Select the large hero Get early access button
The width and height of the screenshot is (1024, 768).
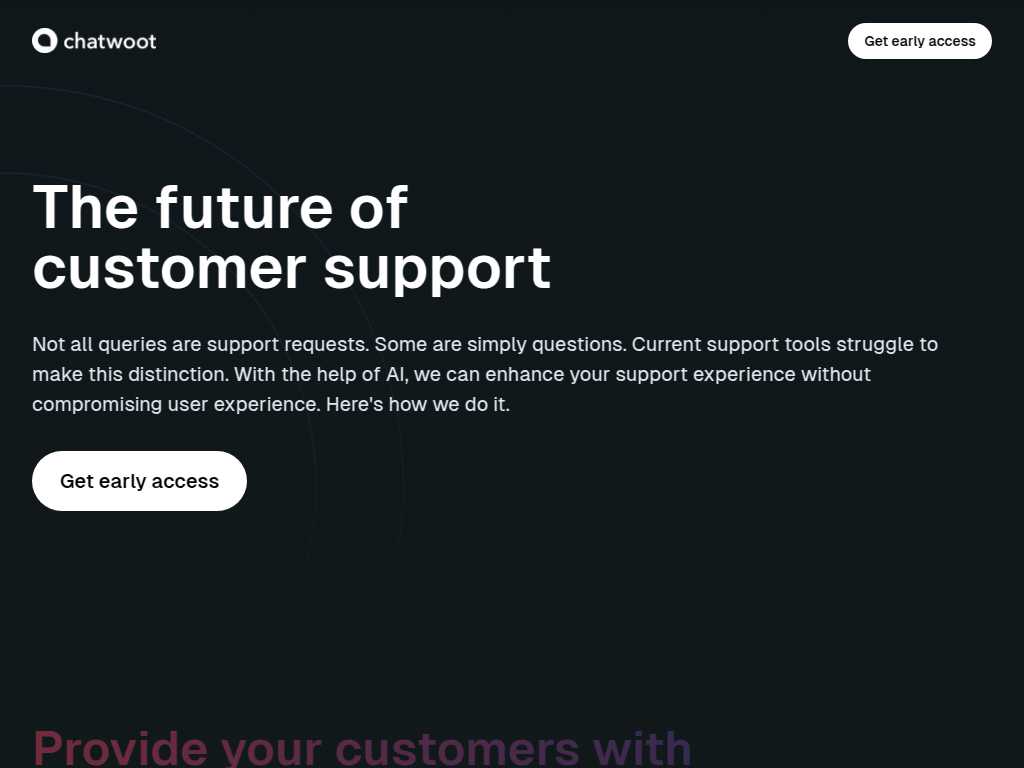point(139,481)
